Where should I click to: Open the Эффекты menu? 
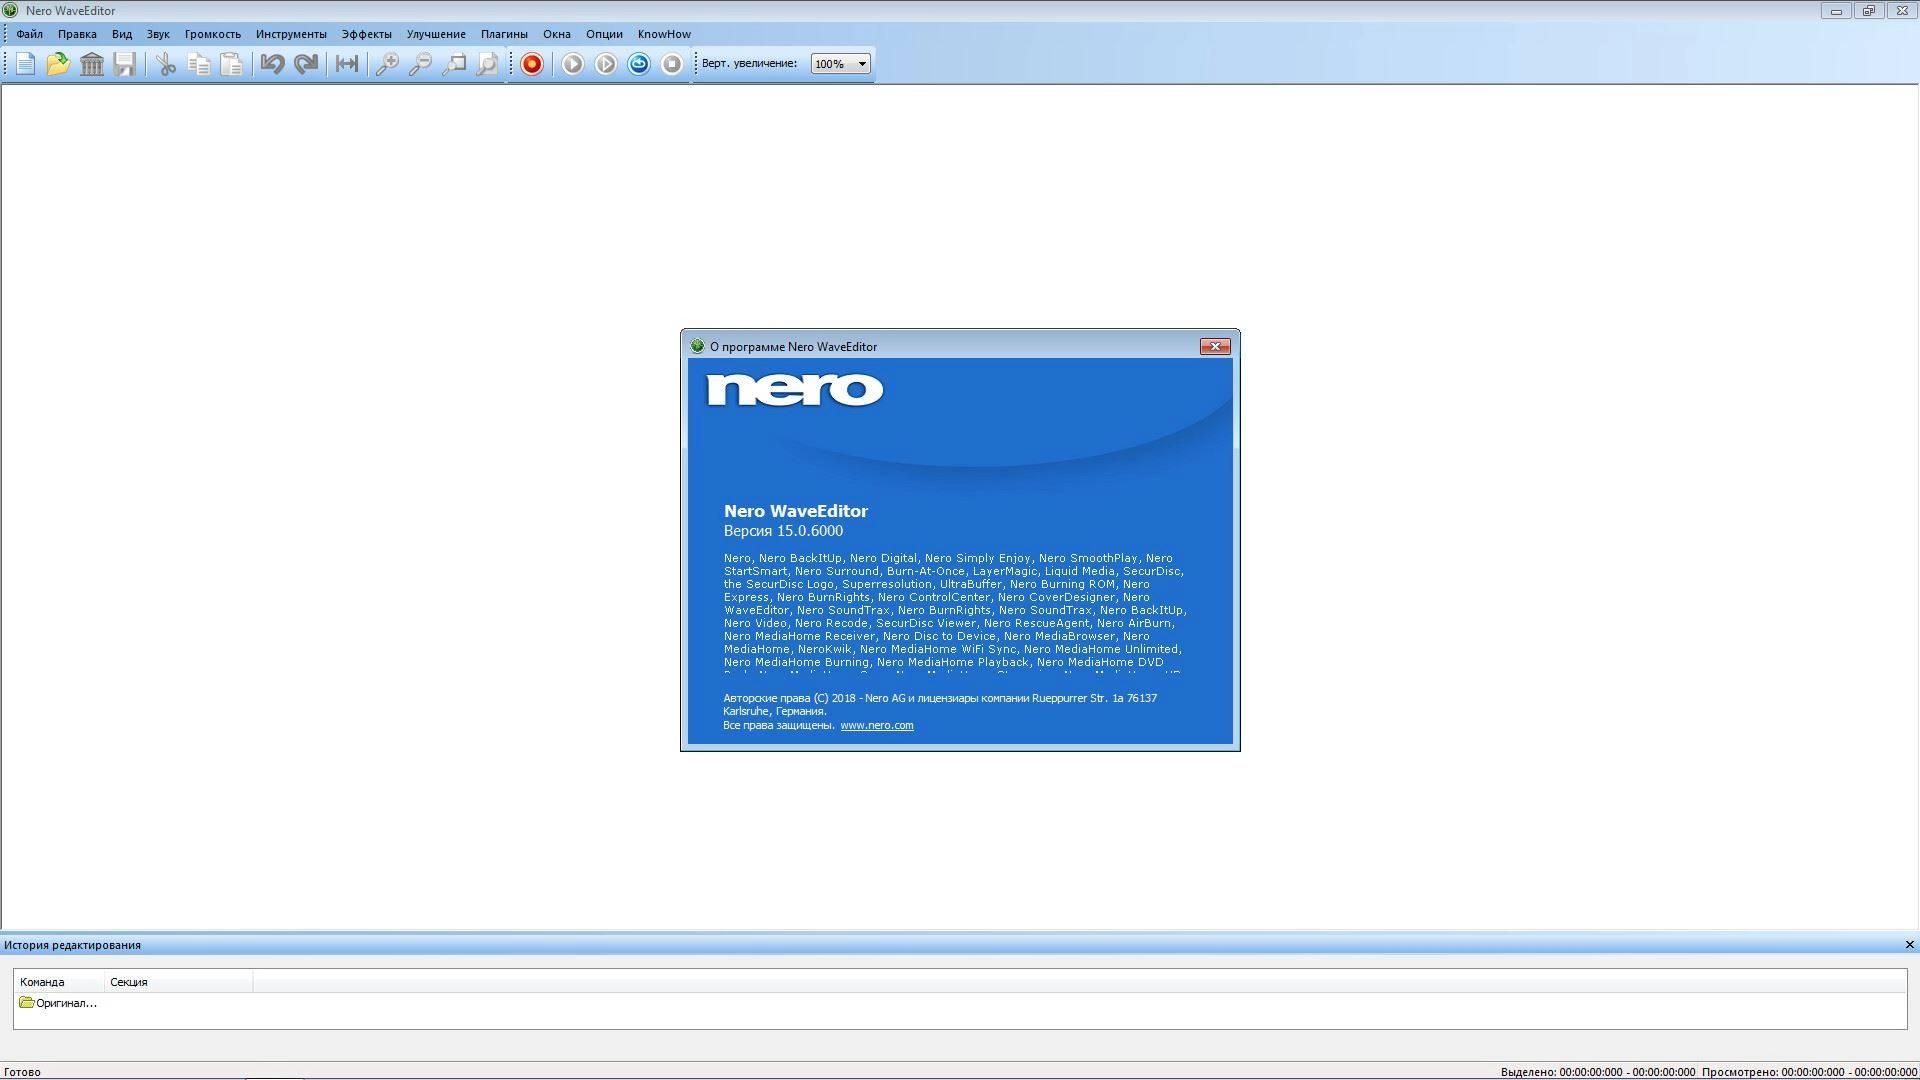(x=367, y=34)
